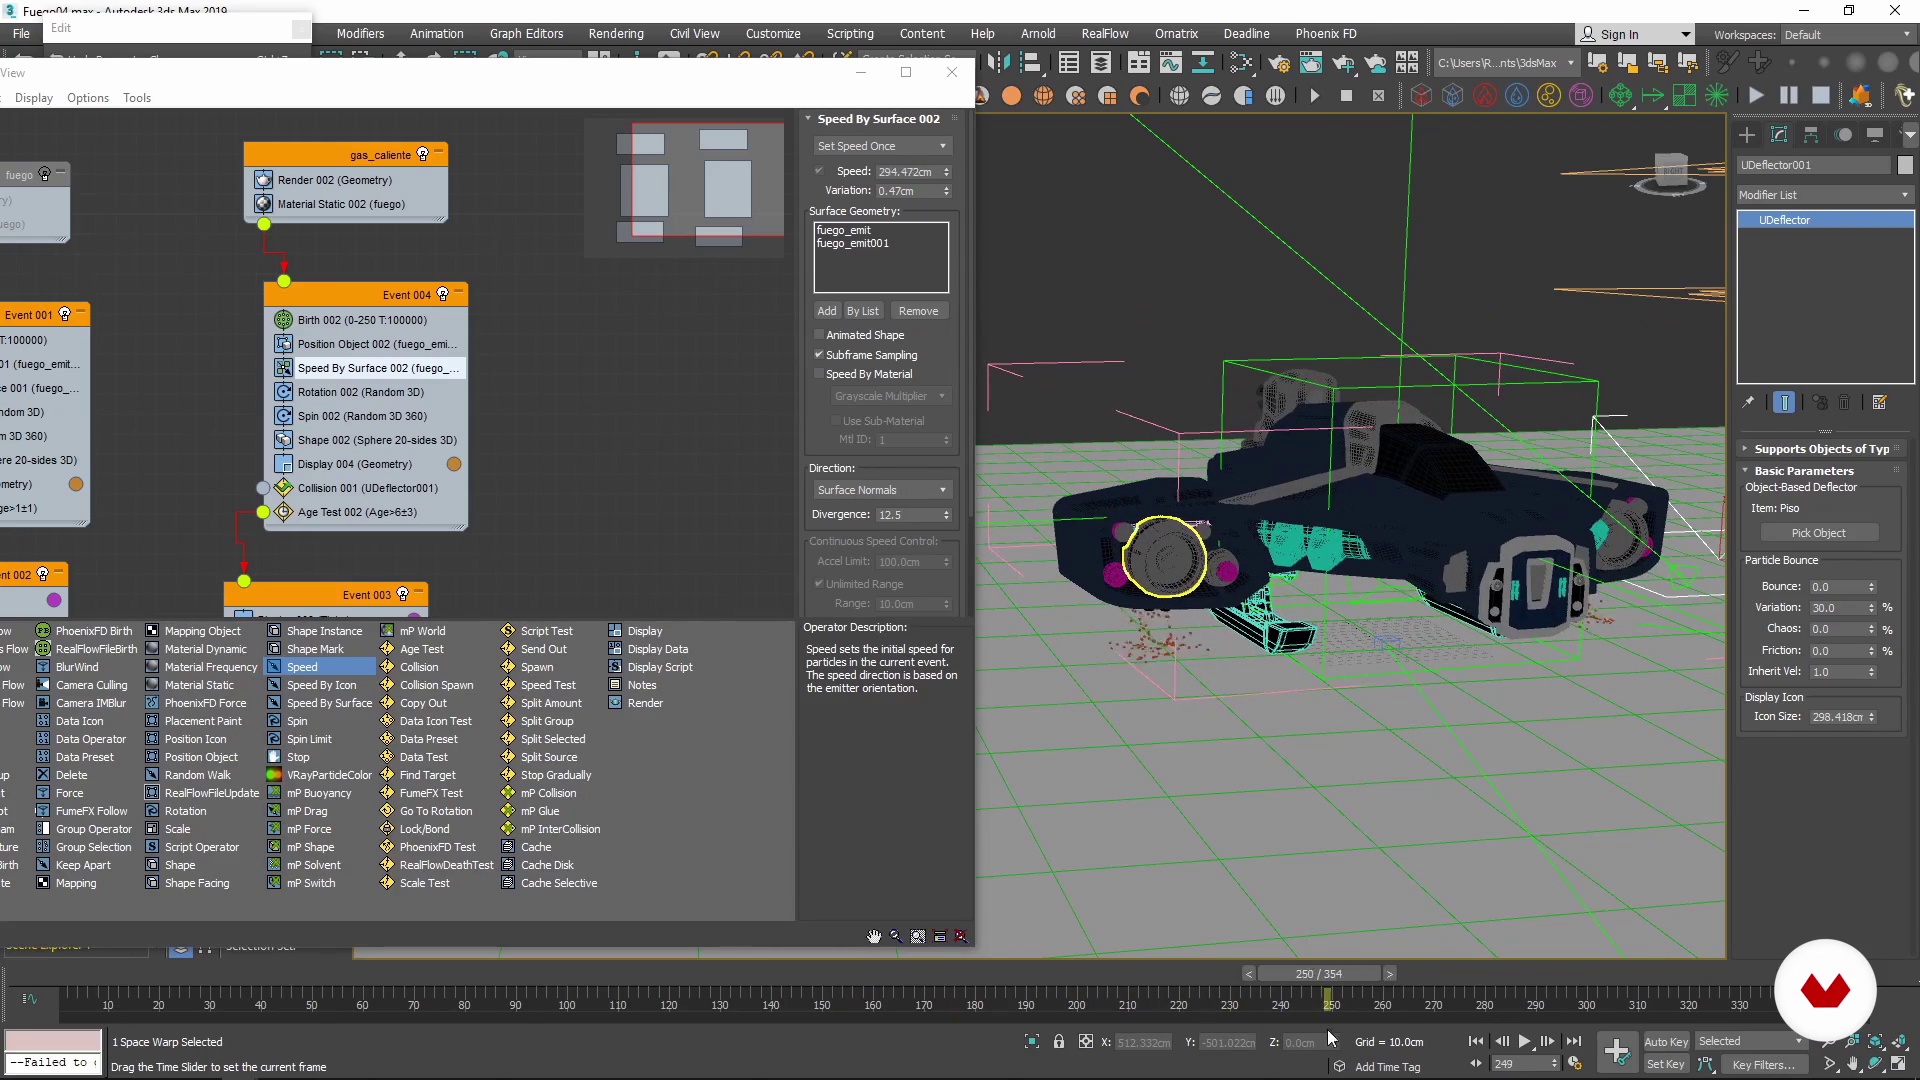This screenshot has height=1080, width=1920.
Task: Click the Time Configuration clock icon
Action: click(1575, 1064)
